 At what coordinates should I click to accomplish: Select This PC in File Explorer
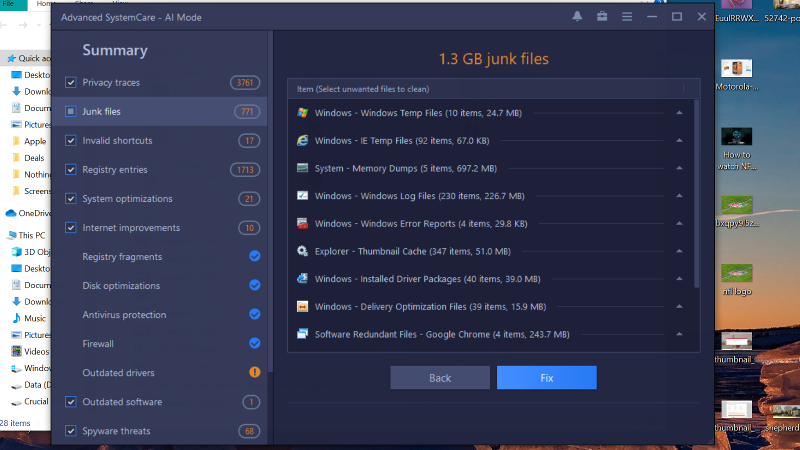click(x=27, y=235)
